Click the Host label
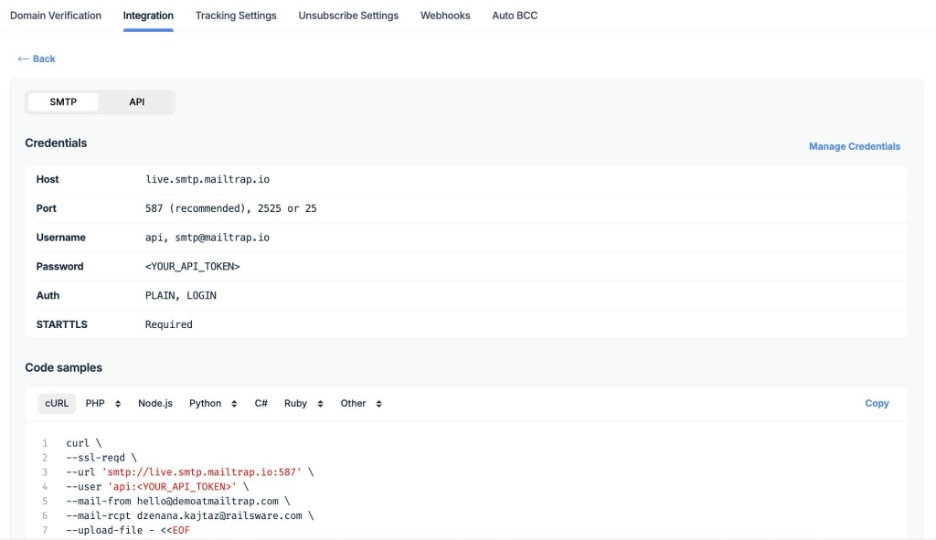This screenshot has height=540, width=936. pyautogui.click(x=48, y=179)
